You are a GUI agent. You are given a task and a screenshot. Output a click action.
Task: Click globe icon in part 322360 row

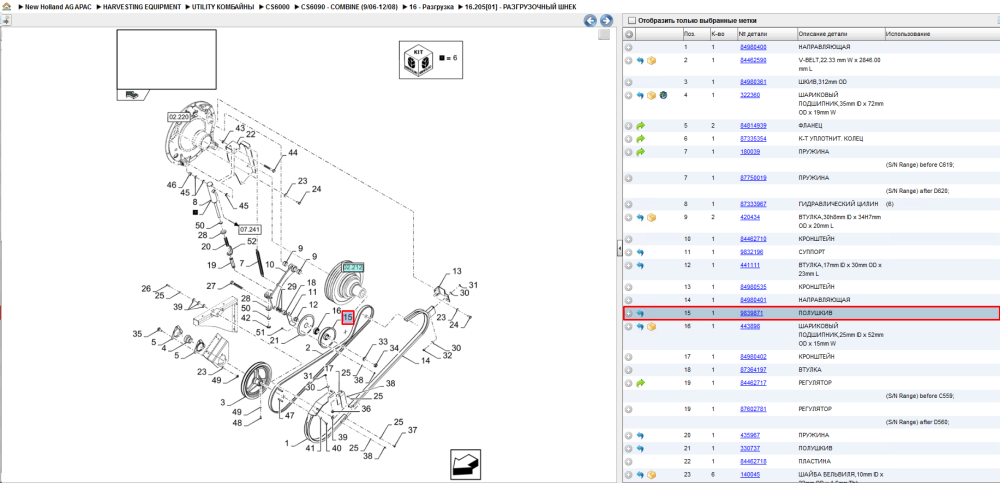tap(663, 95)
